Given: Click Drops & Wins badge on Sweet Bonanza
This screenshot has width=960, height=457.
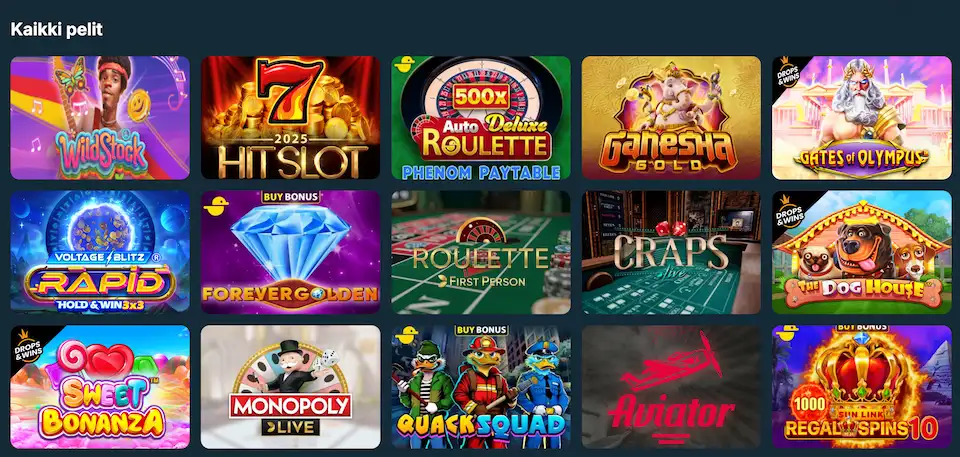Looking at the screenshot, I should click(28, 343).
